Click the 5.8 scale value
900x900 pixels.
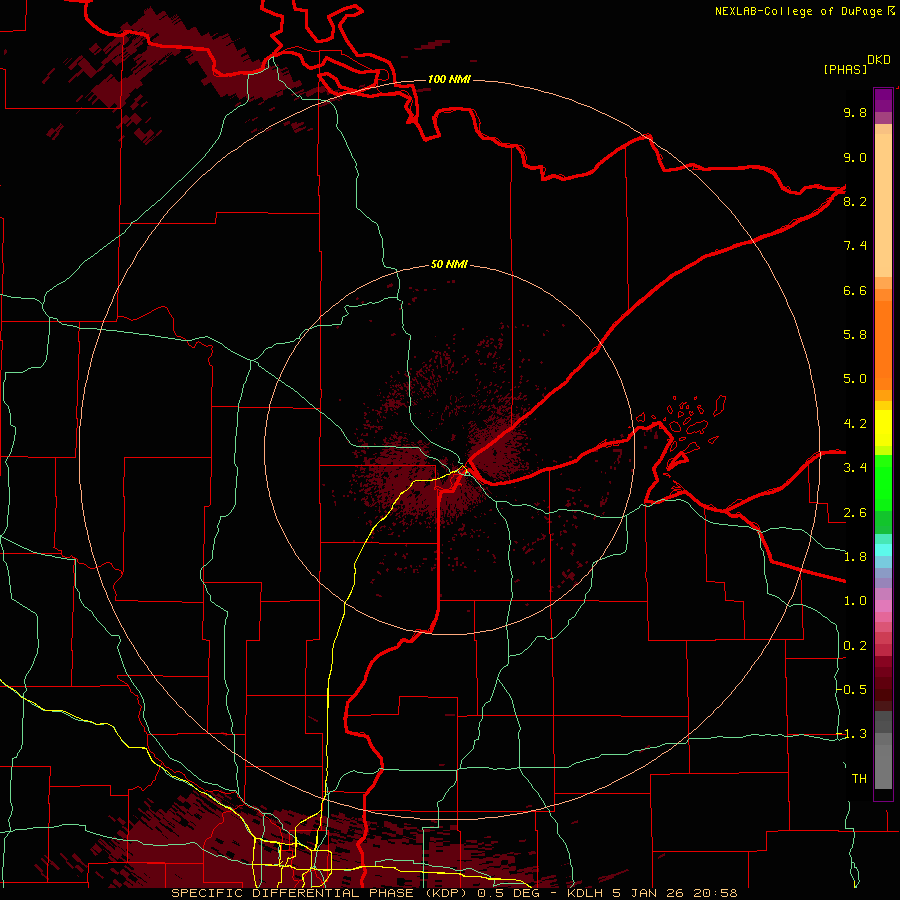point(855,335)
